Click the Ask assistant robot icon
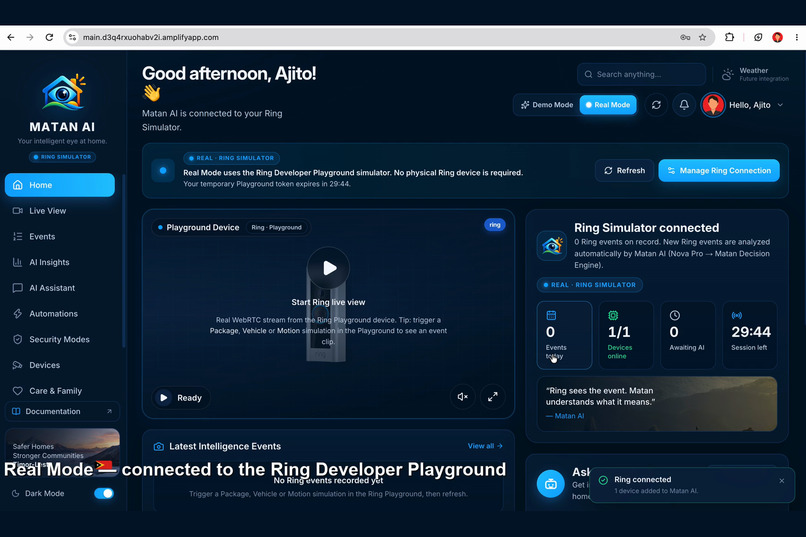806x537 pixels. [551, 484]
